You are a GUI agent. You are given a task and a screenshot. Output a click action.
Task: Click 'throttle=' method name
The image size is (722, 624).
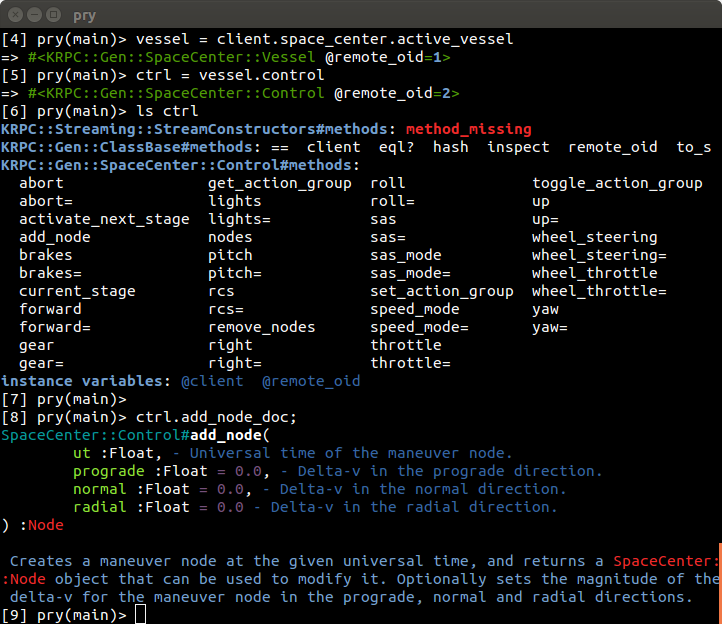[x=410, y=363]
